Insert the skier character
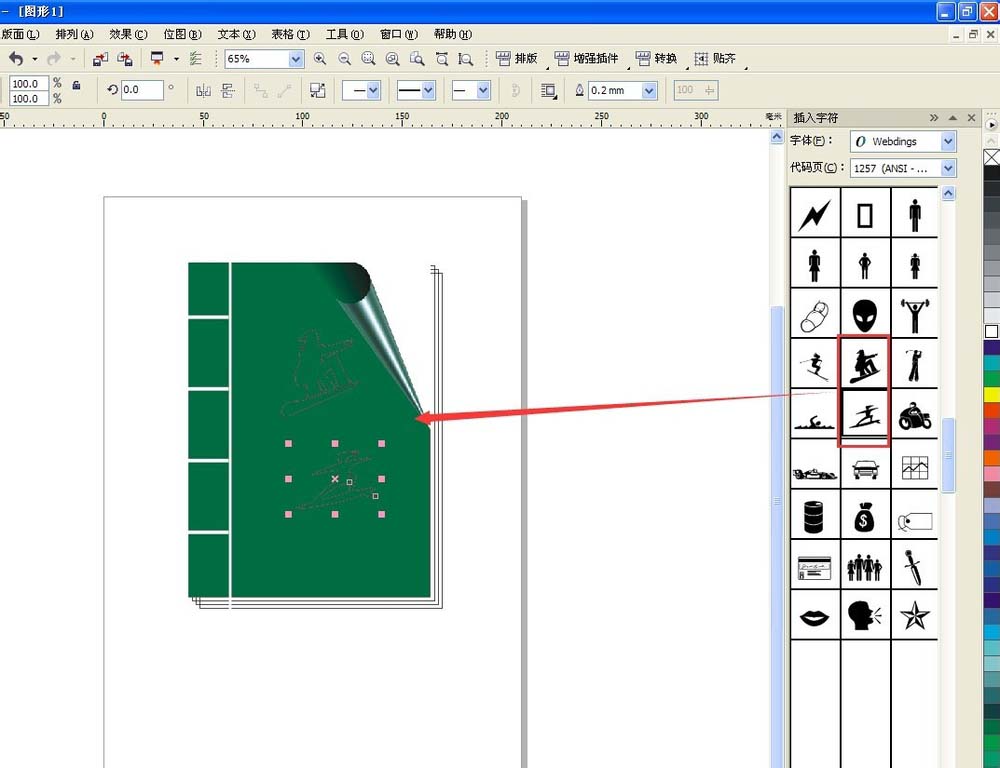Screen dimensions: 1000x768 coord(815,364)
